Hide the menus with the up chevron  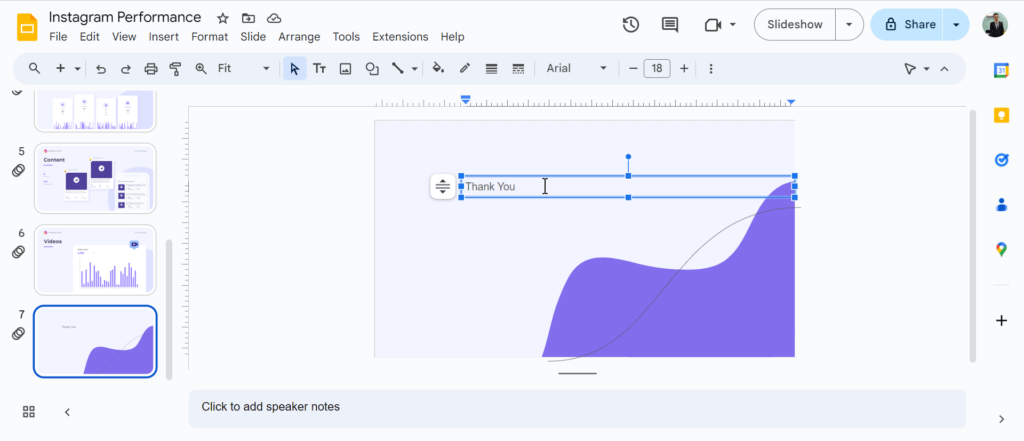[x=944, y=69]
